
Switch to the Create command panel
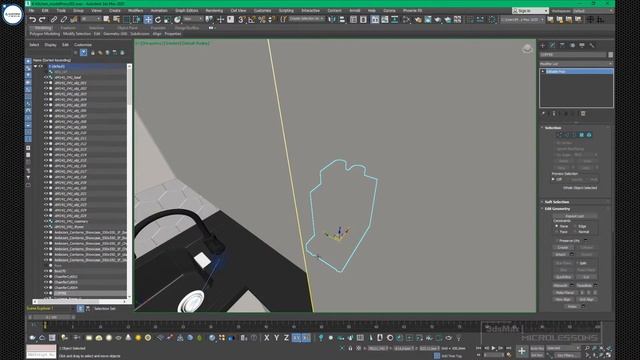coord(543,45)
